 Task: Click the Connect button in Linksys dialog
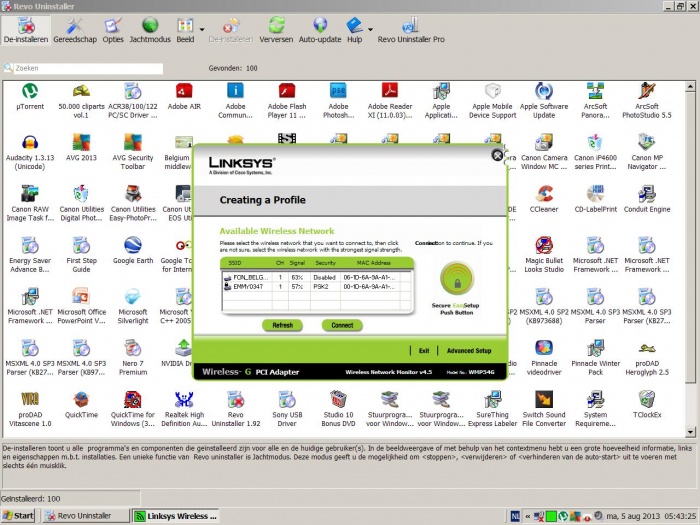342,325
